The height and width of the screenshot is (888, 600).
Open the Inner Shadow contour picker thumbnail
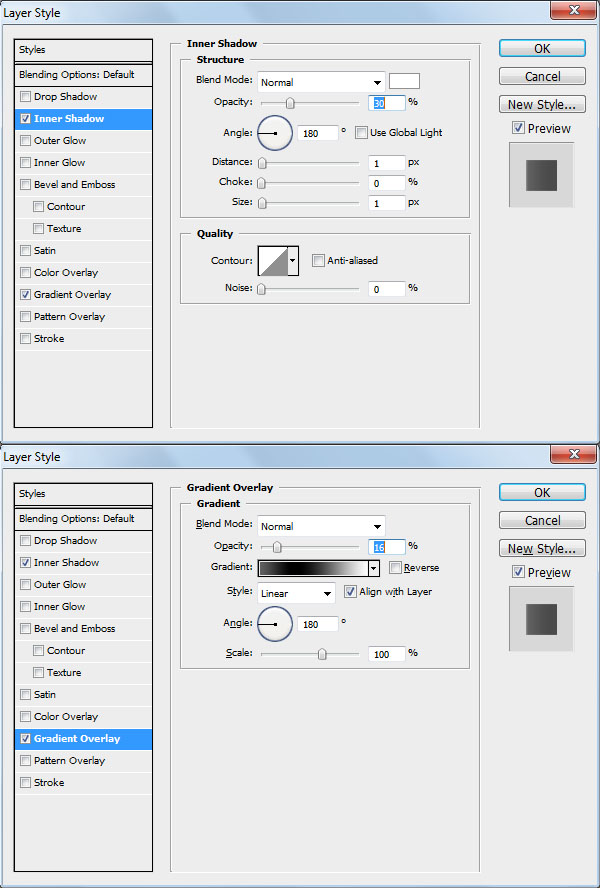point(273,261)
